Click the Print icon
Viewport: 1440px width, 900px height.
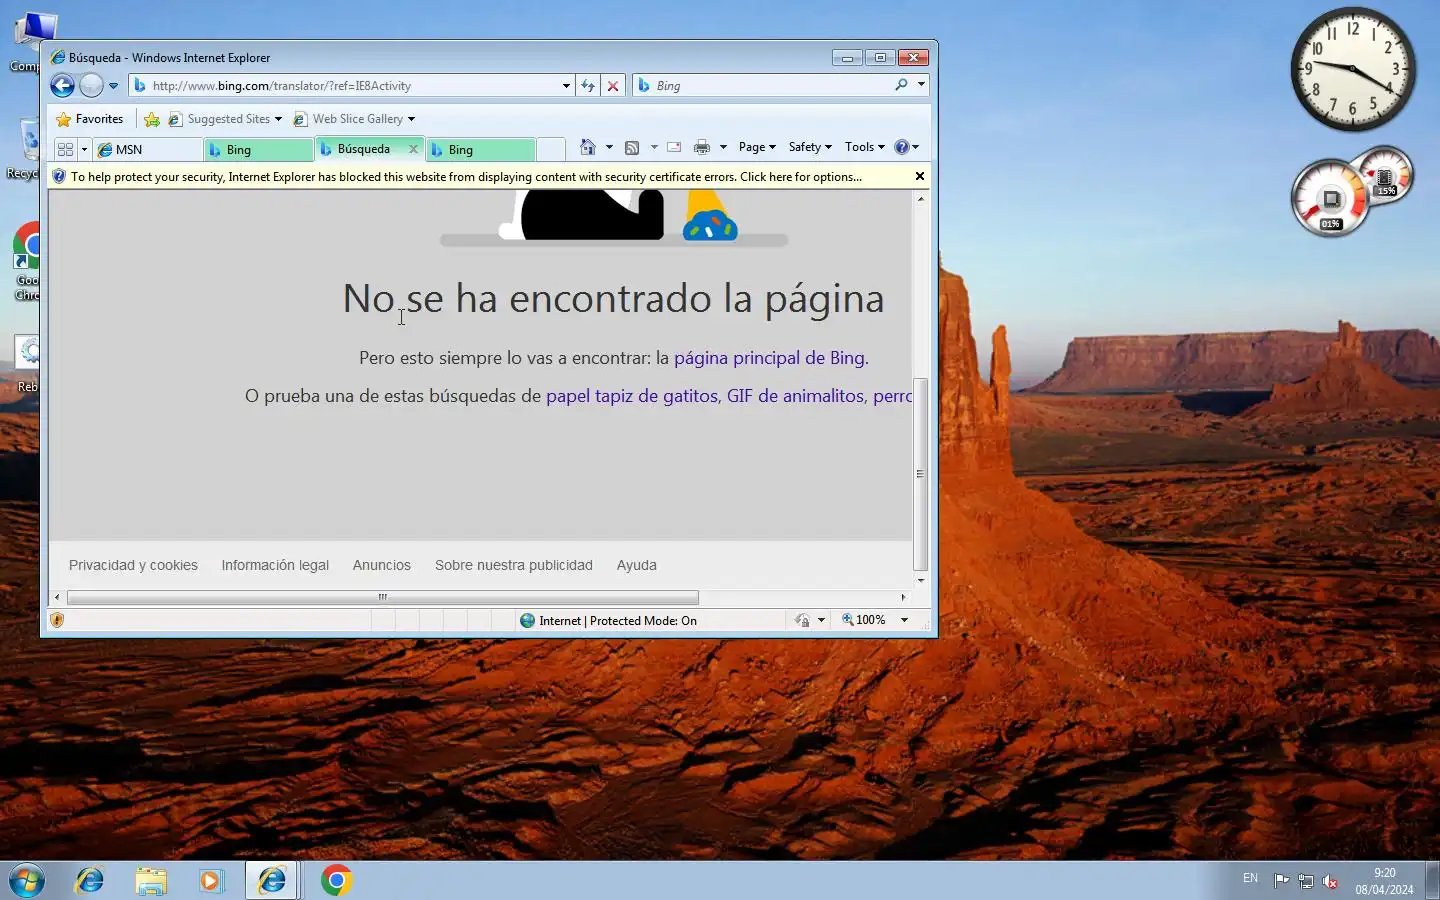(702, 147)
